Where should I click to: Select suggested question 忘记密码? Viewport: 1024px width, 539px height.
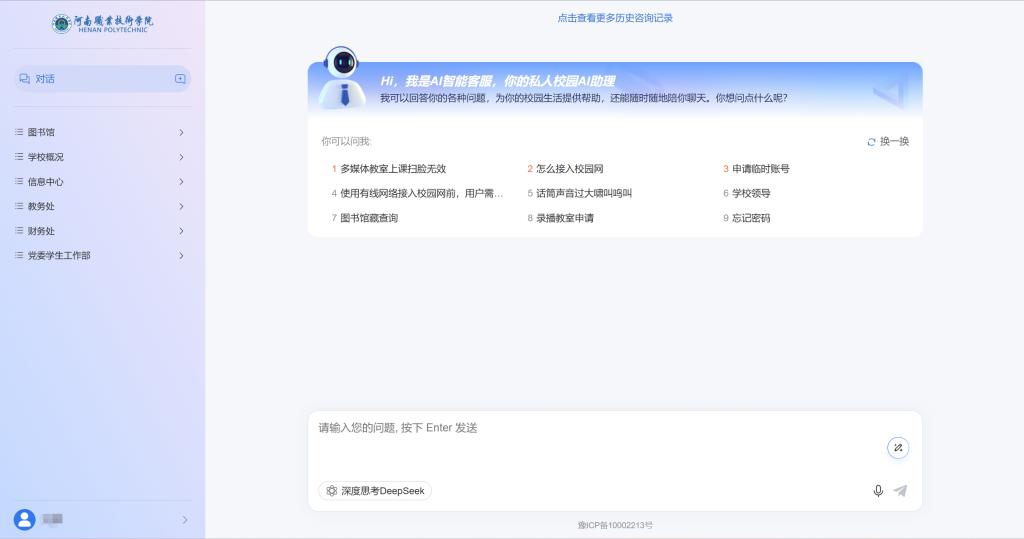coord(751,218)
